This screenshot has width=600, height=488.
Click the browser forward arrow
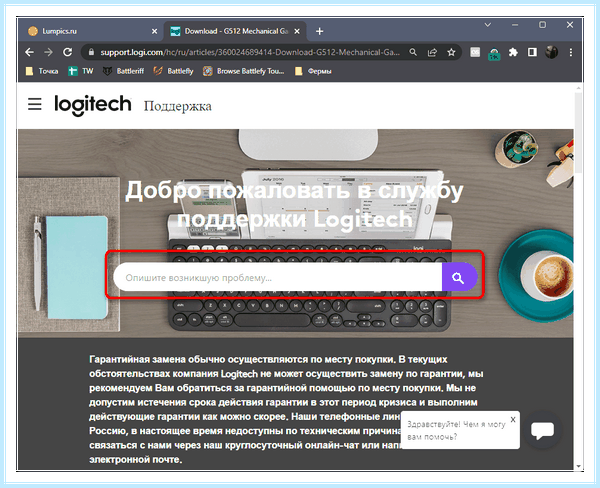pos(48,52)
